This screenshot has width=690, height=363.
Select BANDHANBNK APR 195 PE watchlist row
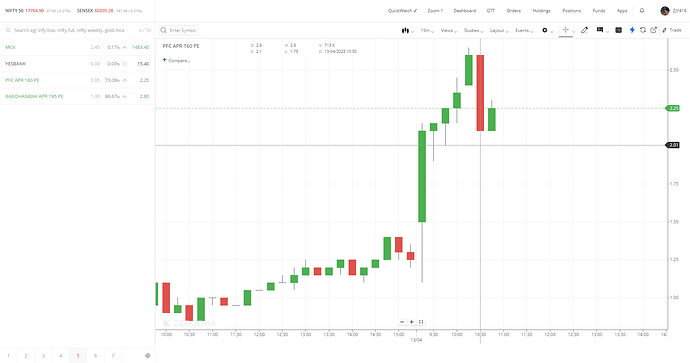tap(77, 96)
